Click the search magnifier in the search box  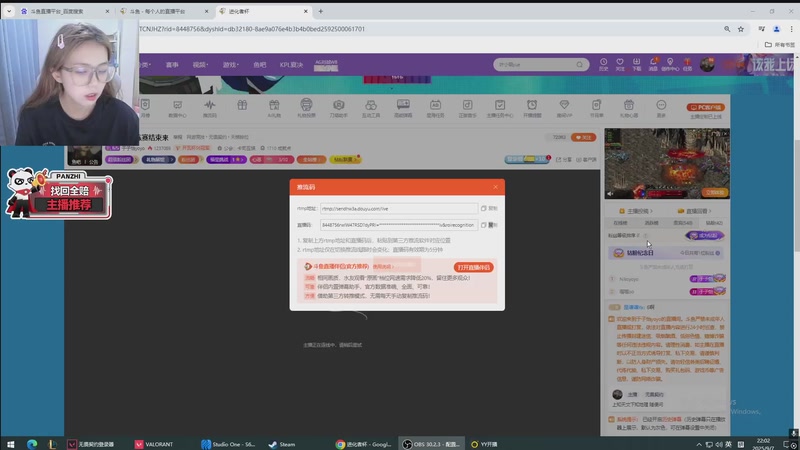[580, 65]
